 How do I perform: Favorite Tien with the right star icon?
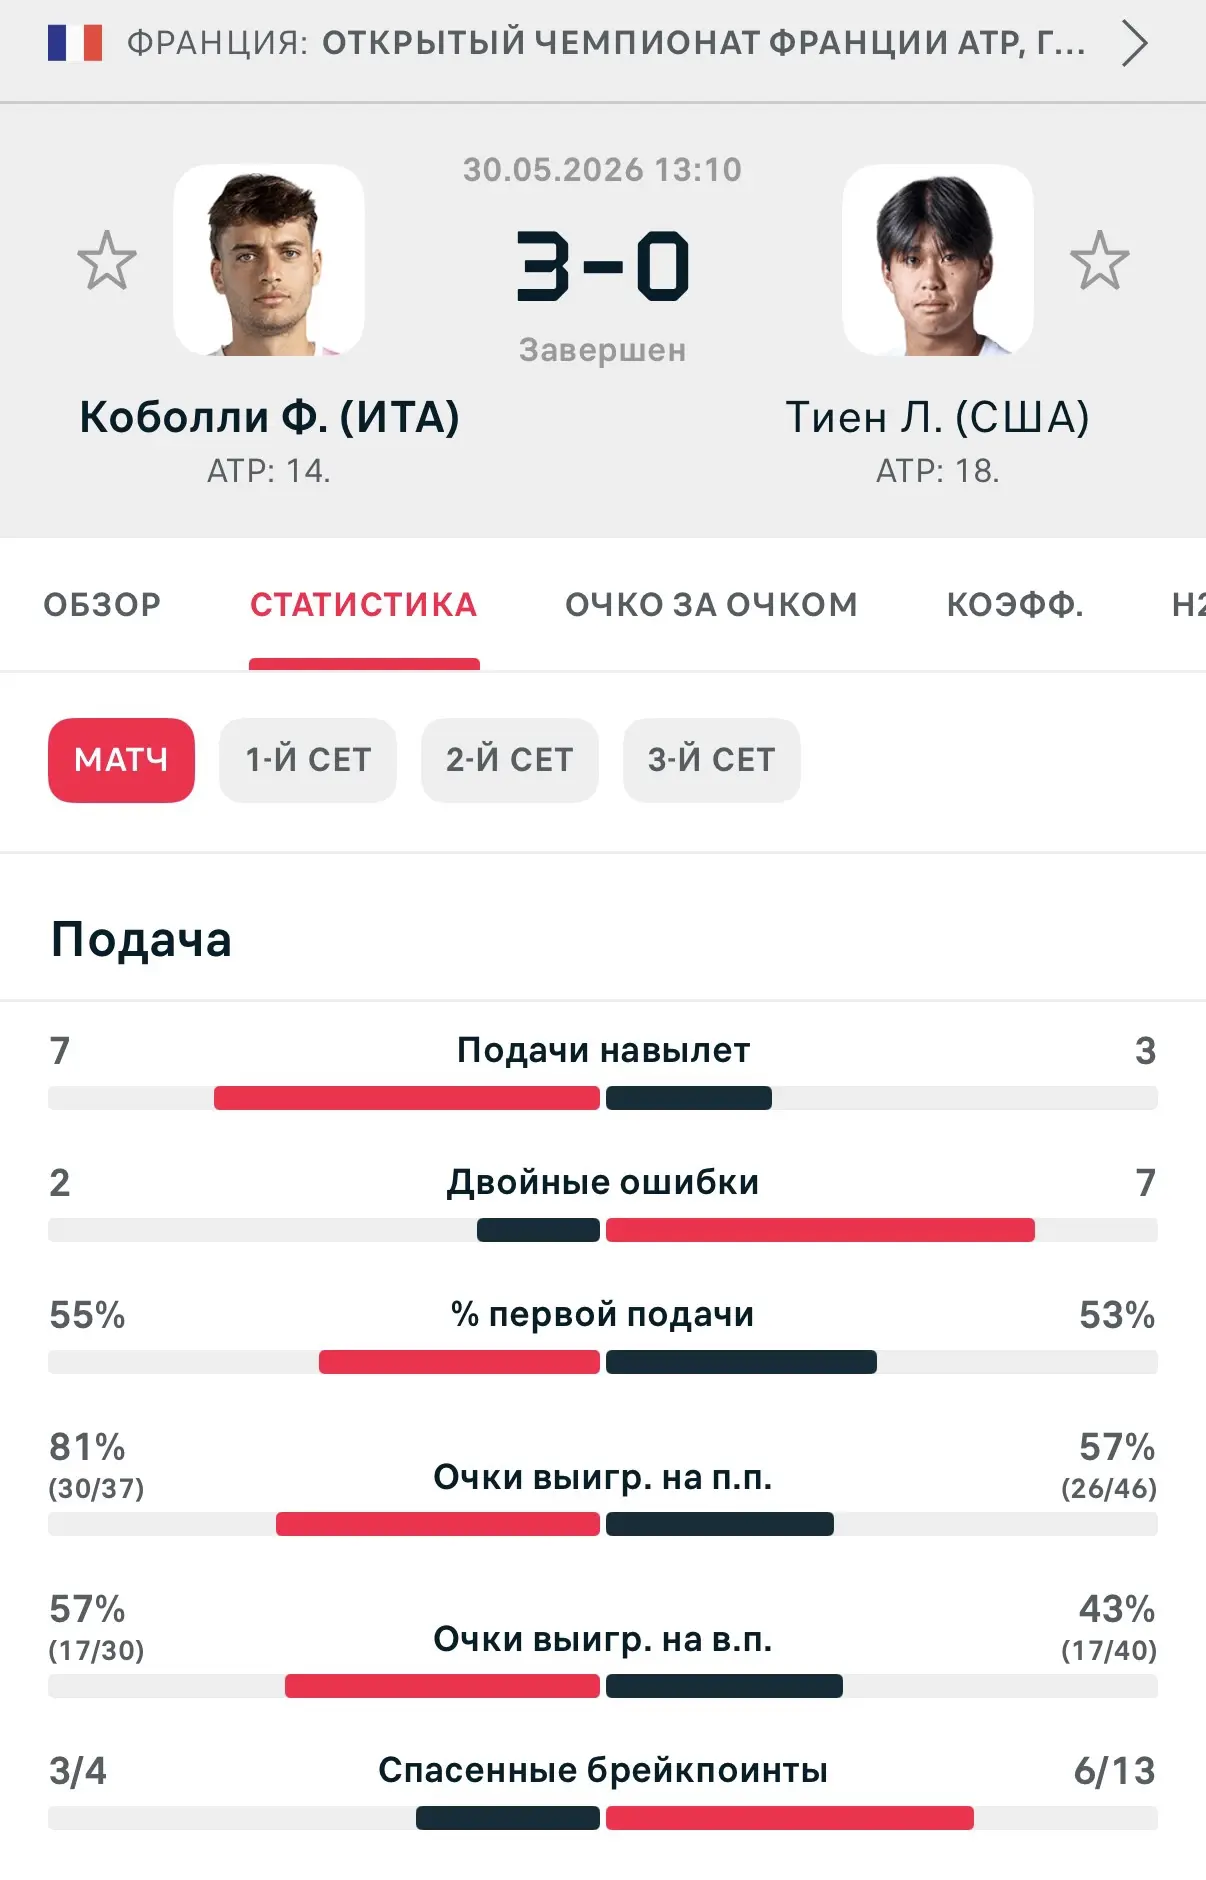click(1099, 260)
